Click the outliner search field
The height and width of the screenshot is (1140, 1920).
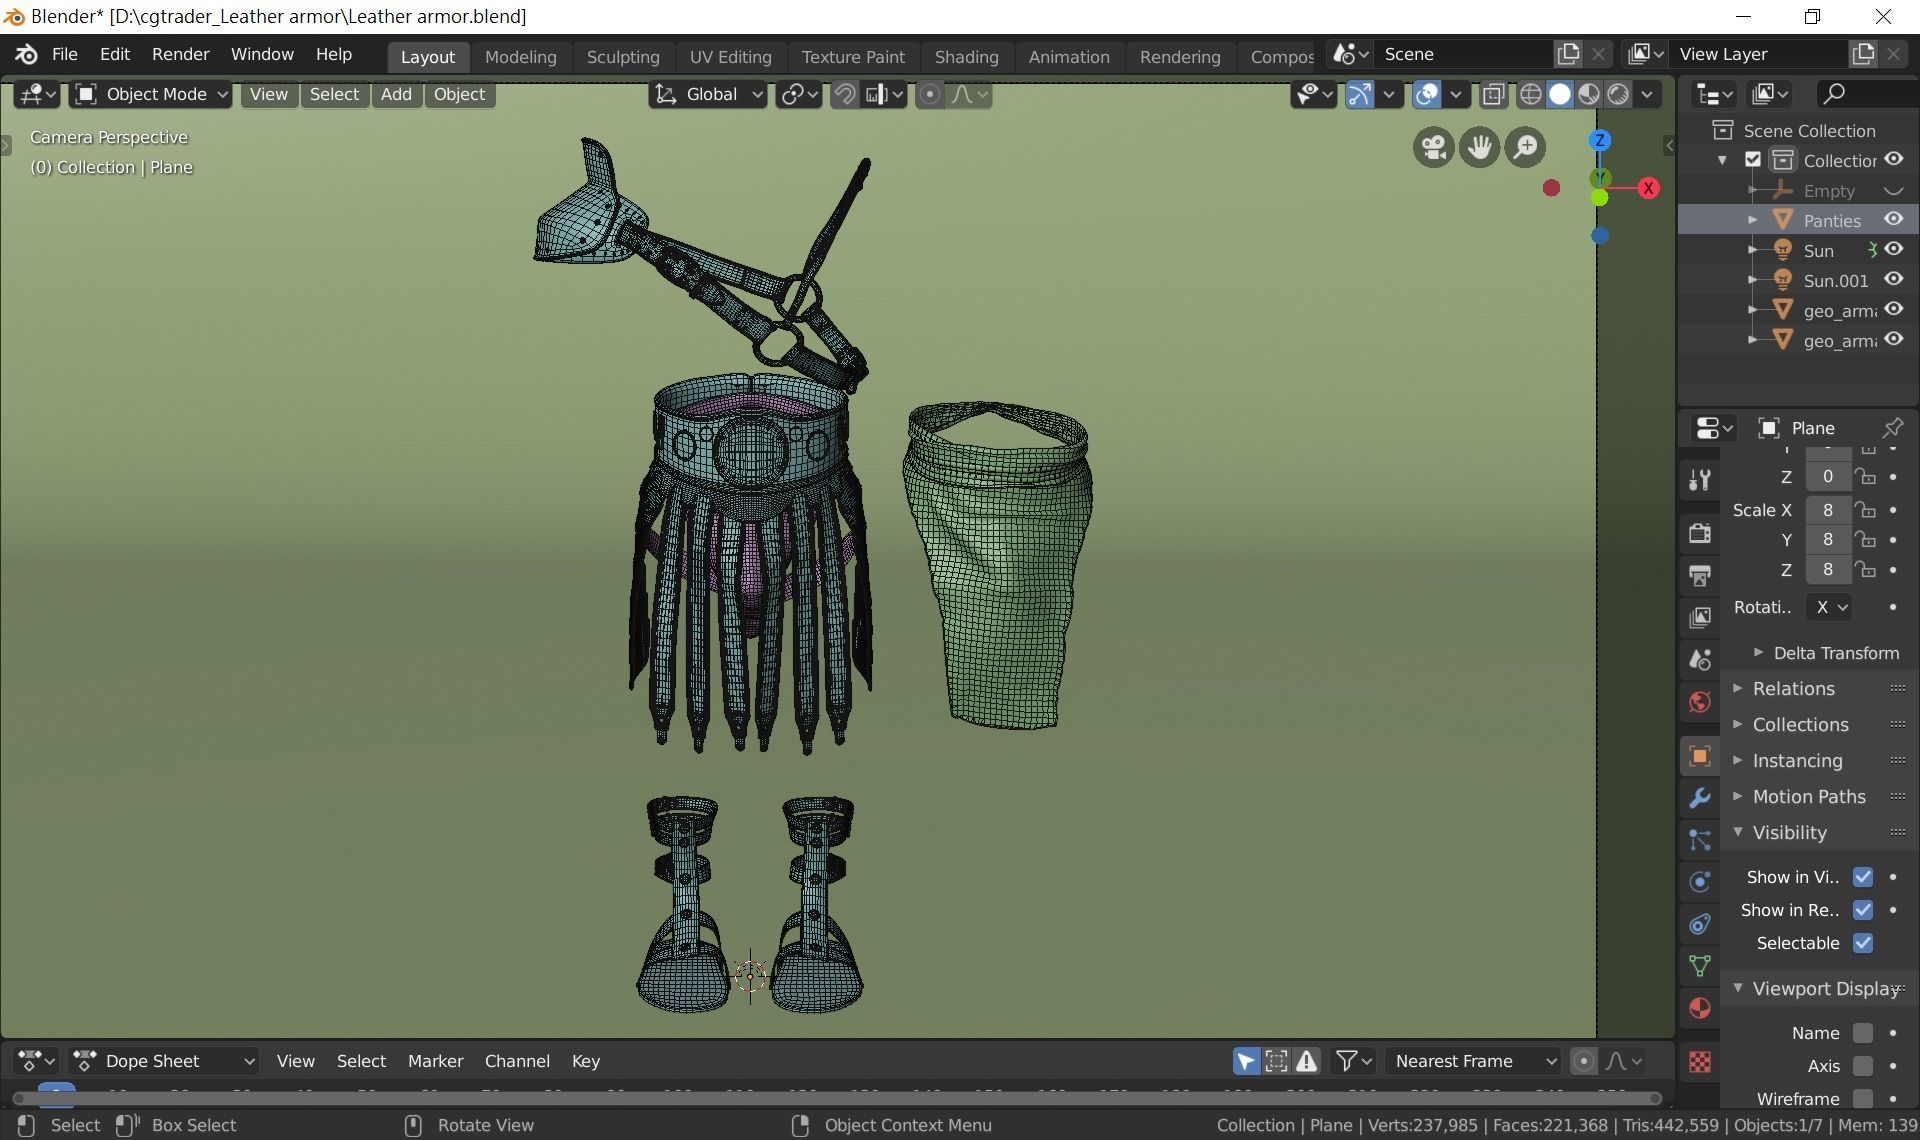1866,94
